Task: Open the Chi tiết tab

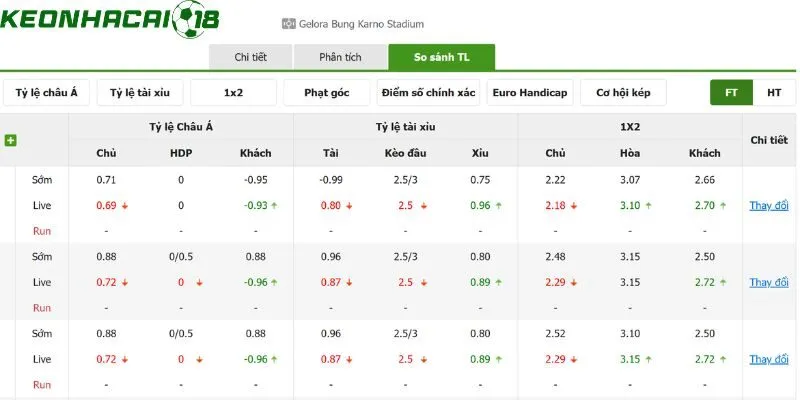Action: click(x=251, y=57)
